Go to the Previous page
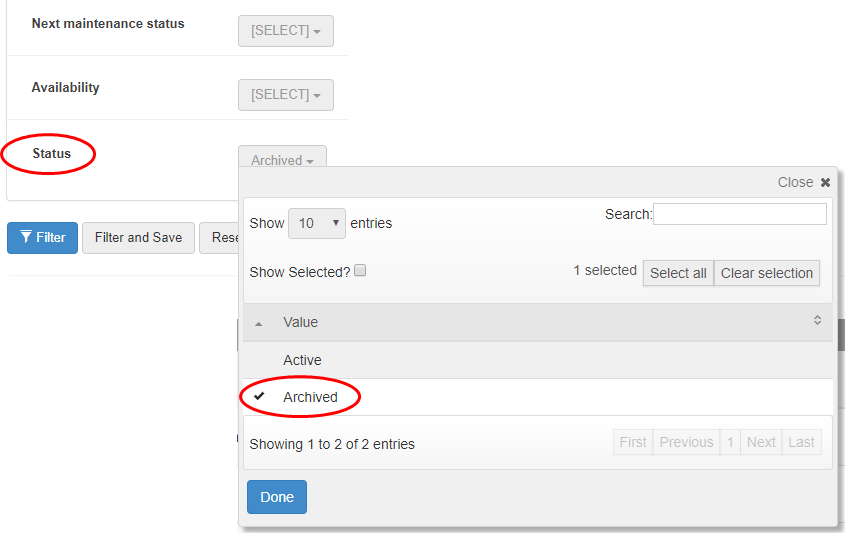The height and width of the screenshot is (538, 855). click(x=686, y=442)
